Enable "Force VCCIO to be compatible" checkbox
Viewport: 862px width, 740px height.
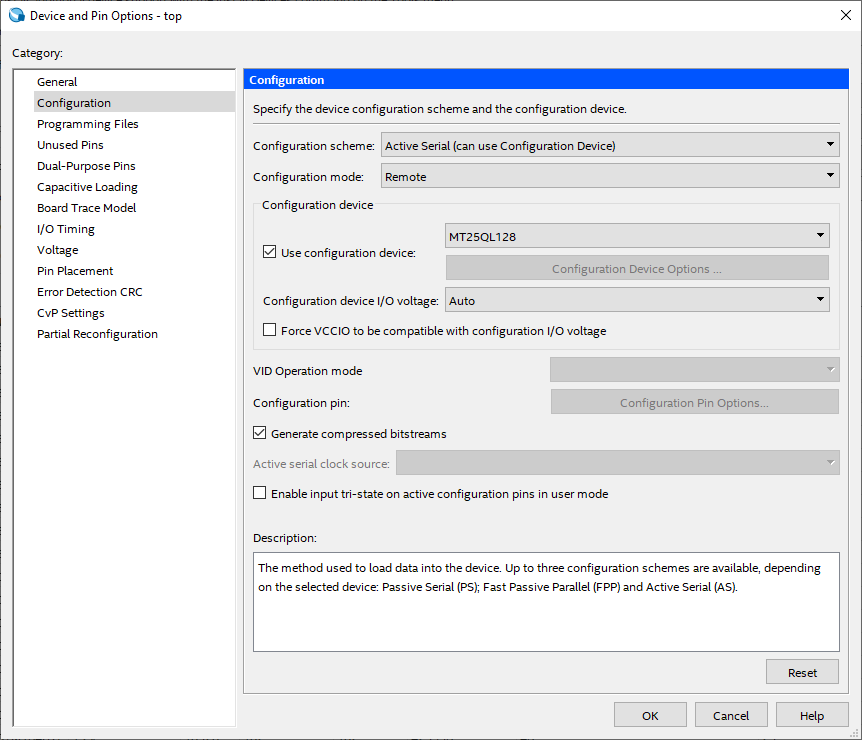[269, 330]
